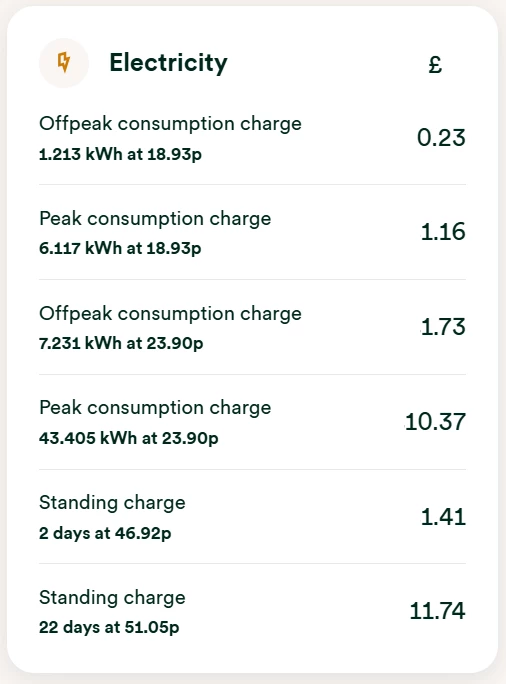
Task: Click text 1.213 kWh at 18.93p
Action: coord(120,154)
